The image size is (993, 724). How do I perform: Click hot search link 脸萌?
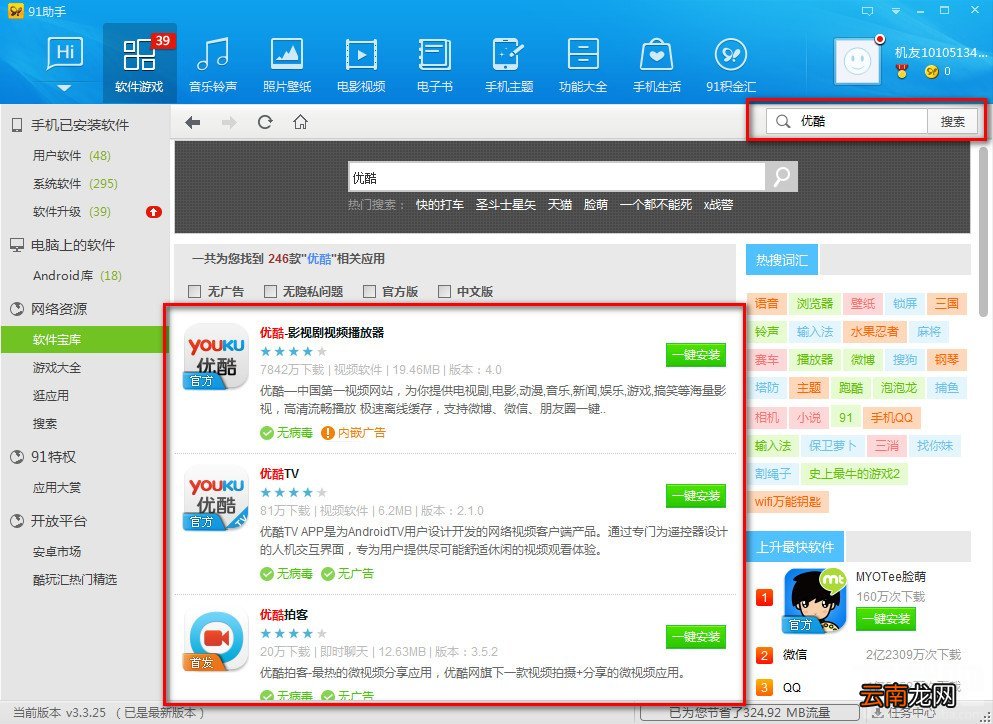595,205
